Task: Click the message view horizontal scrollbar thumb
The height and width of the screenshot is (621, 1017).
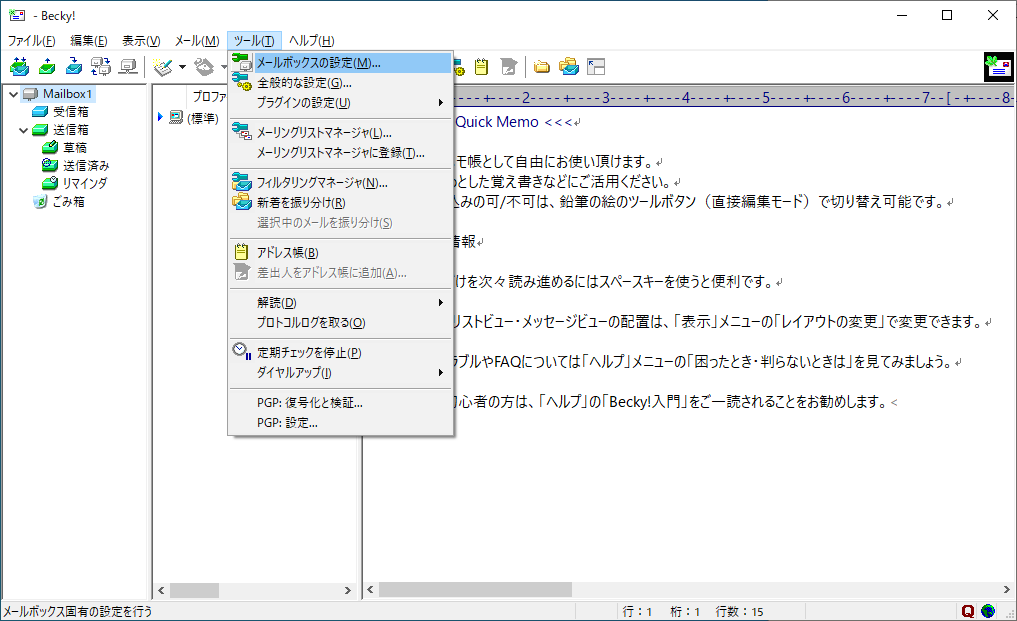Action: (475, 590)
